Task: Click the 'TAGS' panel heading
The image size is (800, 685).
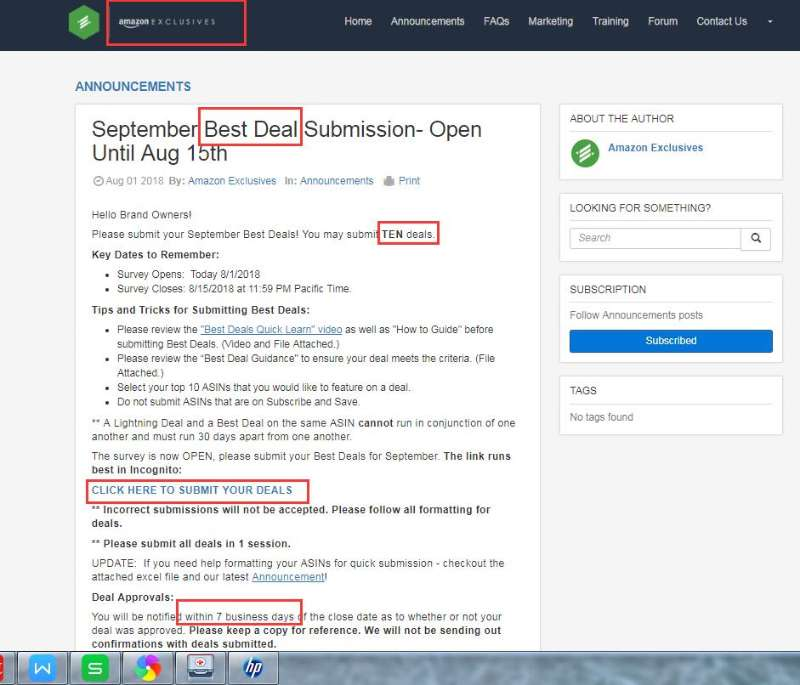Action: (x=583, y=391)
